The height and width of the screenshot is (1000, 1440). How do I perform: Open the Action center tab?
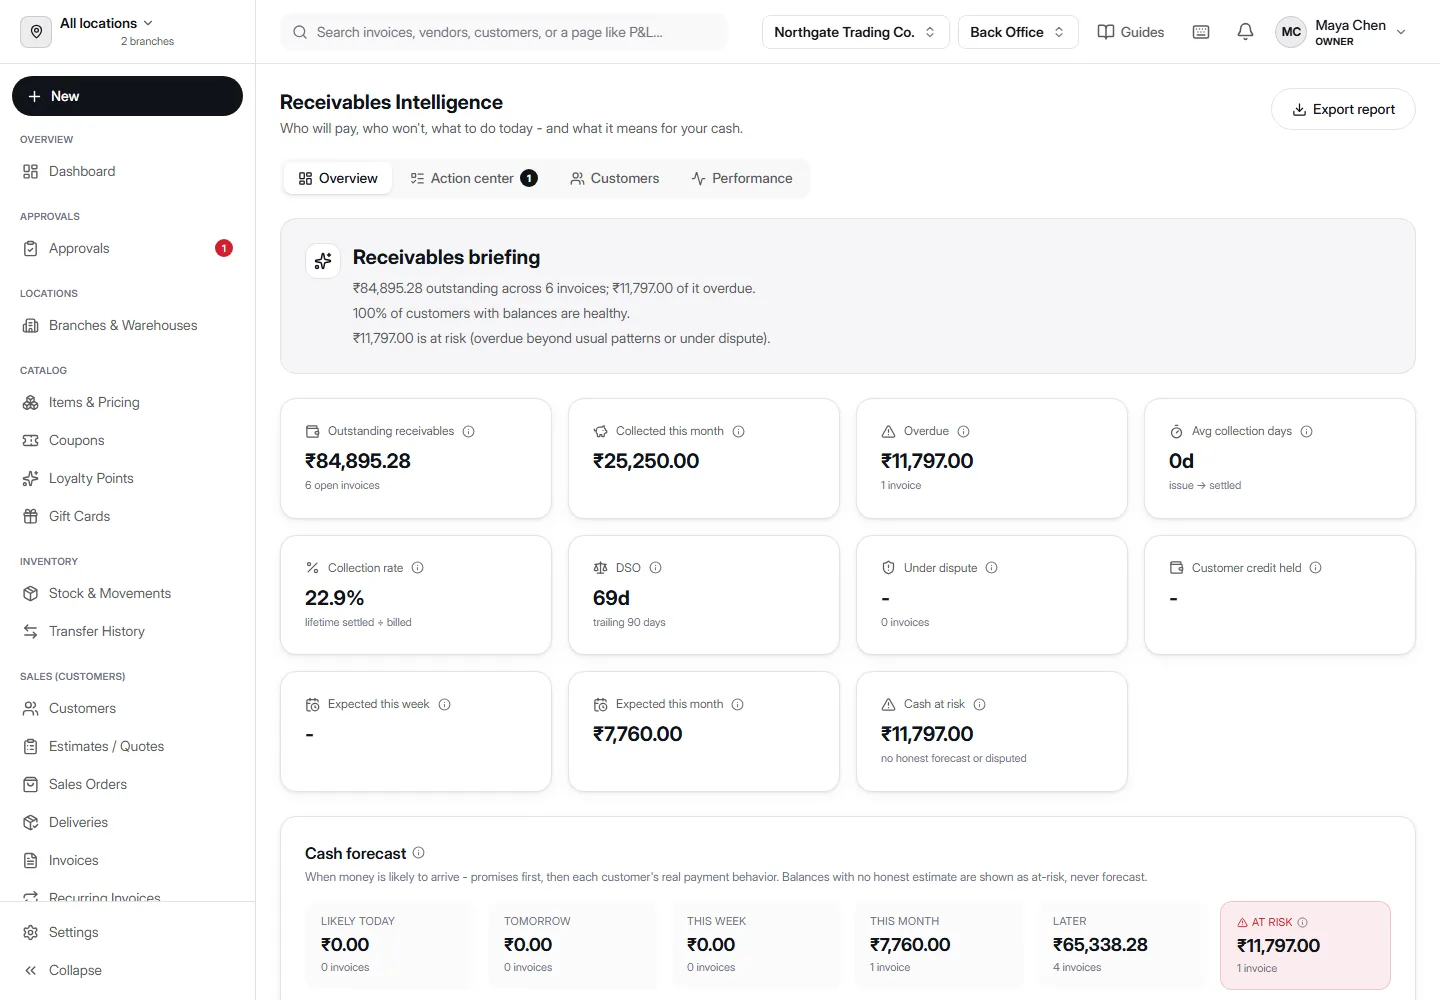(474, 178)
